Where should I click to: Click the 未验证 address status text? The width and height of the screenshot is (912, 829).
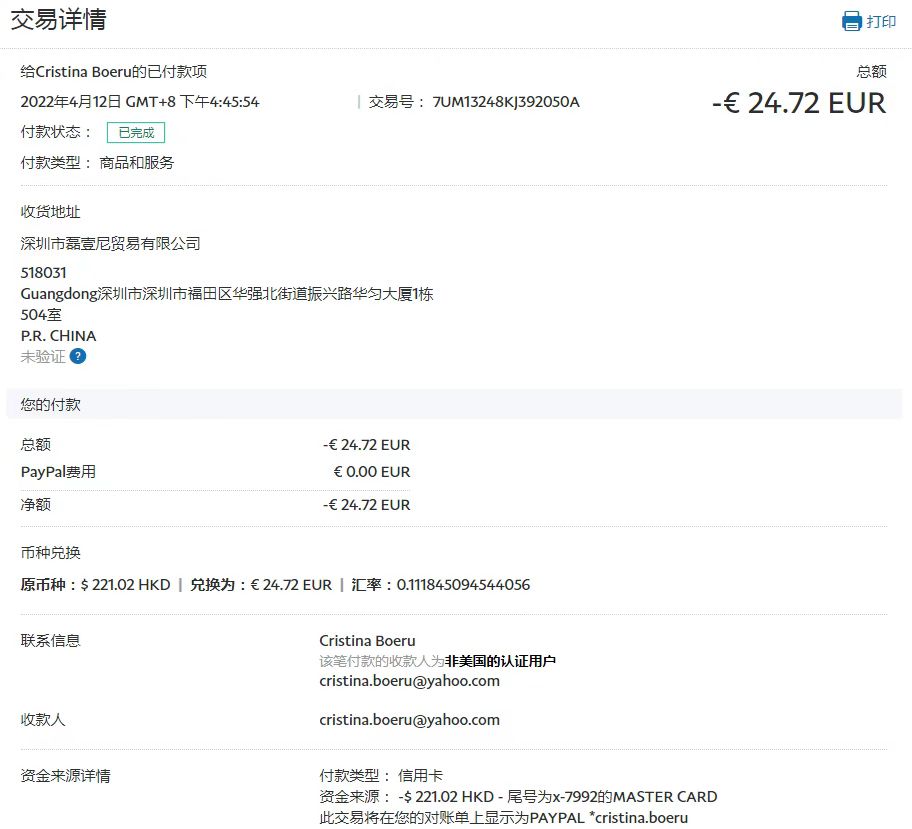[x=43, y=356]
